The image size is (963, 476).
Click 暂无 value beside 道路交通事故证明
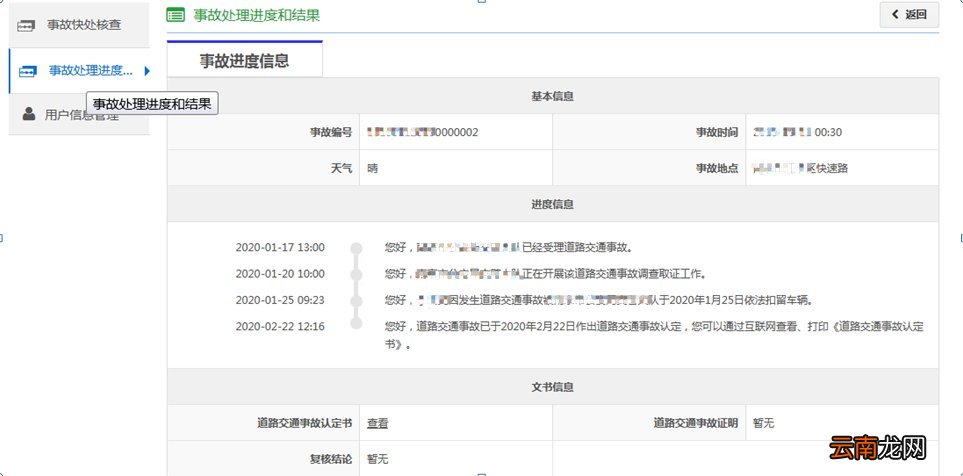(763, 423)
